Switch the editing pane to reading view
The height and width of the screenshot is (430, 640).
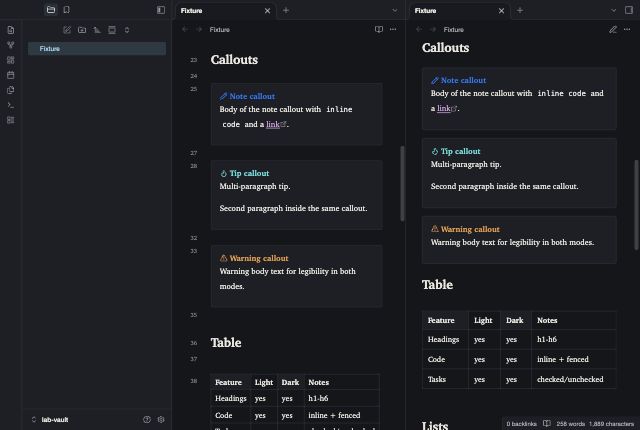(x=379, y=29)
